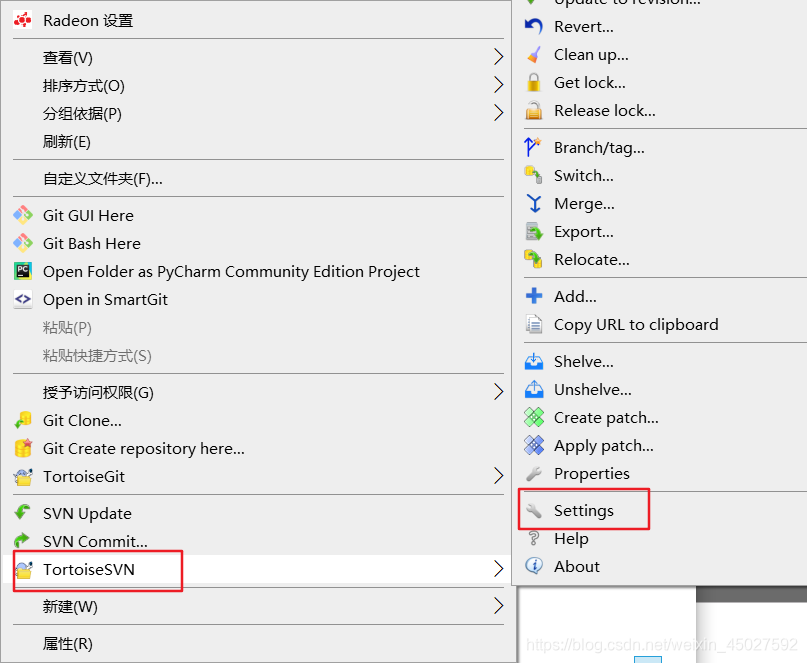The height and width of the screenshot is (663, 807).
Task: Expand the TortoiseGit submenu arrow
Action: [498, 476]
